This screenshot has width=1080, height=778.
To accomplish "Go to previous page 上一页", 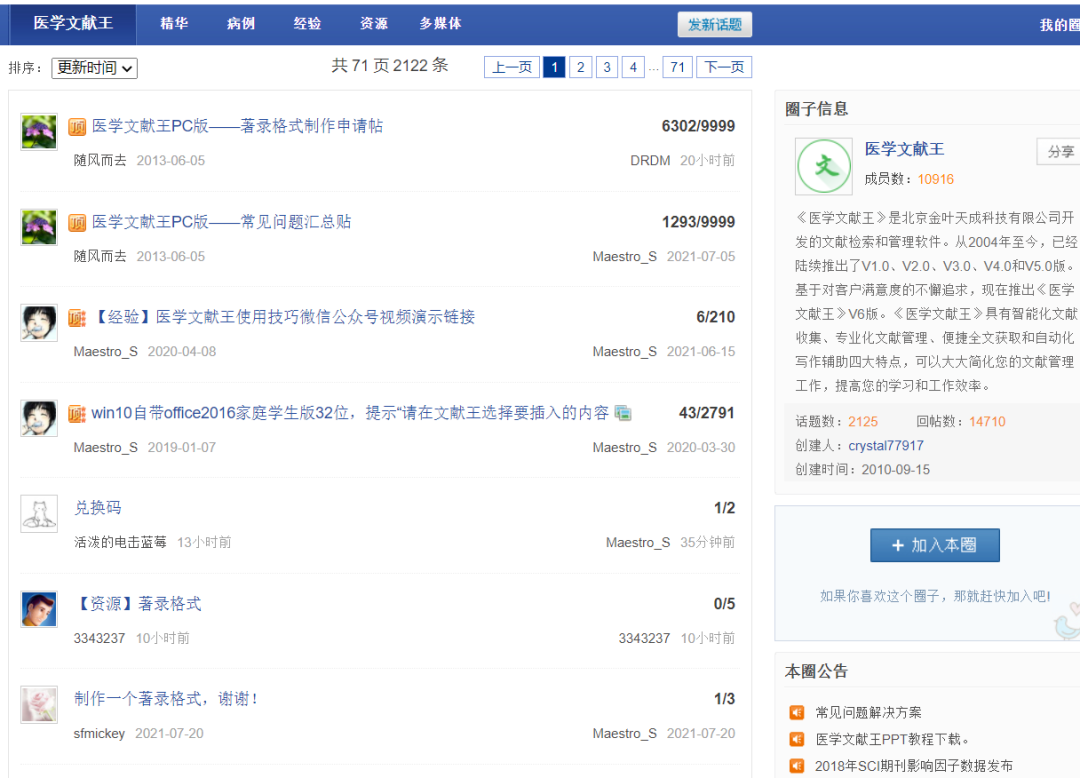I will pyautogui.click(x=512, y=67).
